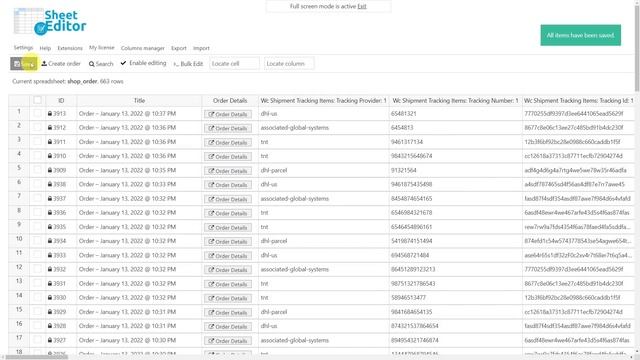Select tracking number cell 9461317134
The width and height of the screenshot is (640, 360).
pyautogui.click(x=455, y=142)
